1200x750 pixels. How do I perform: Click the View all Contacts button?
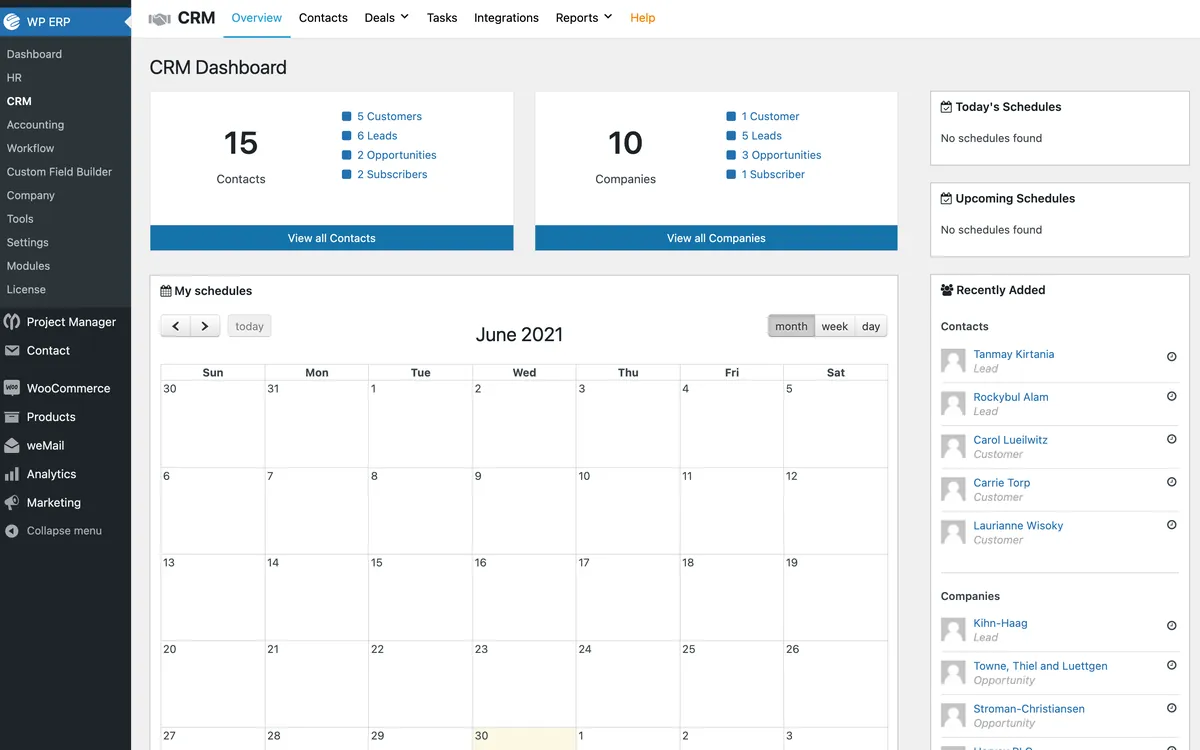click(332, 238)
